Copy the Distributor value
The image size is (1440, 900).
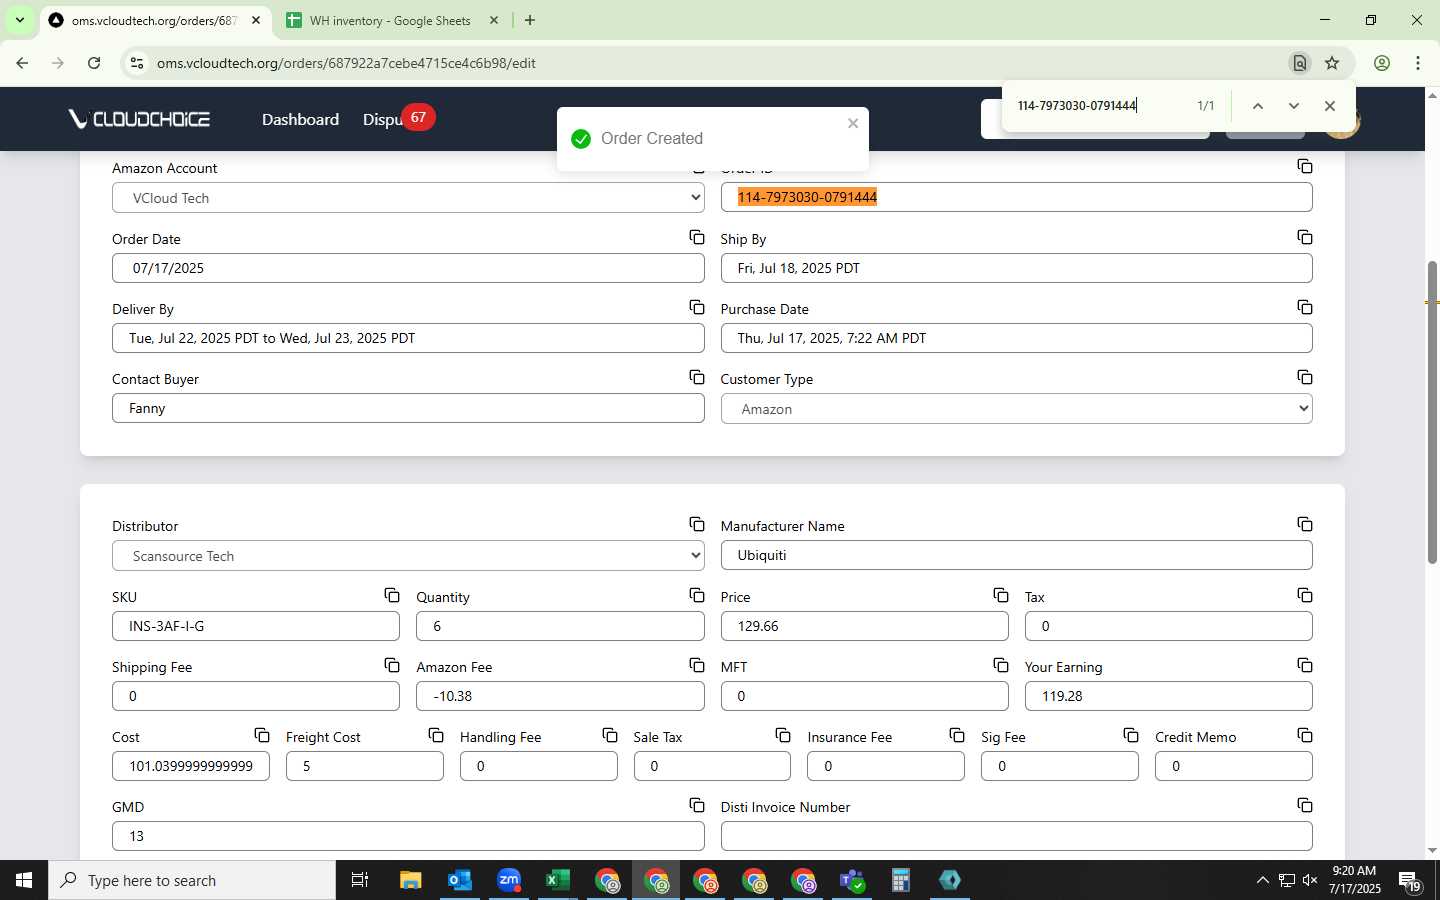pos(696,524)
